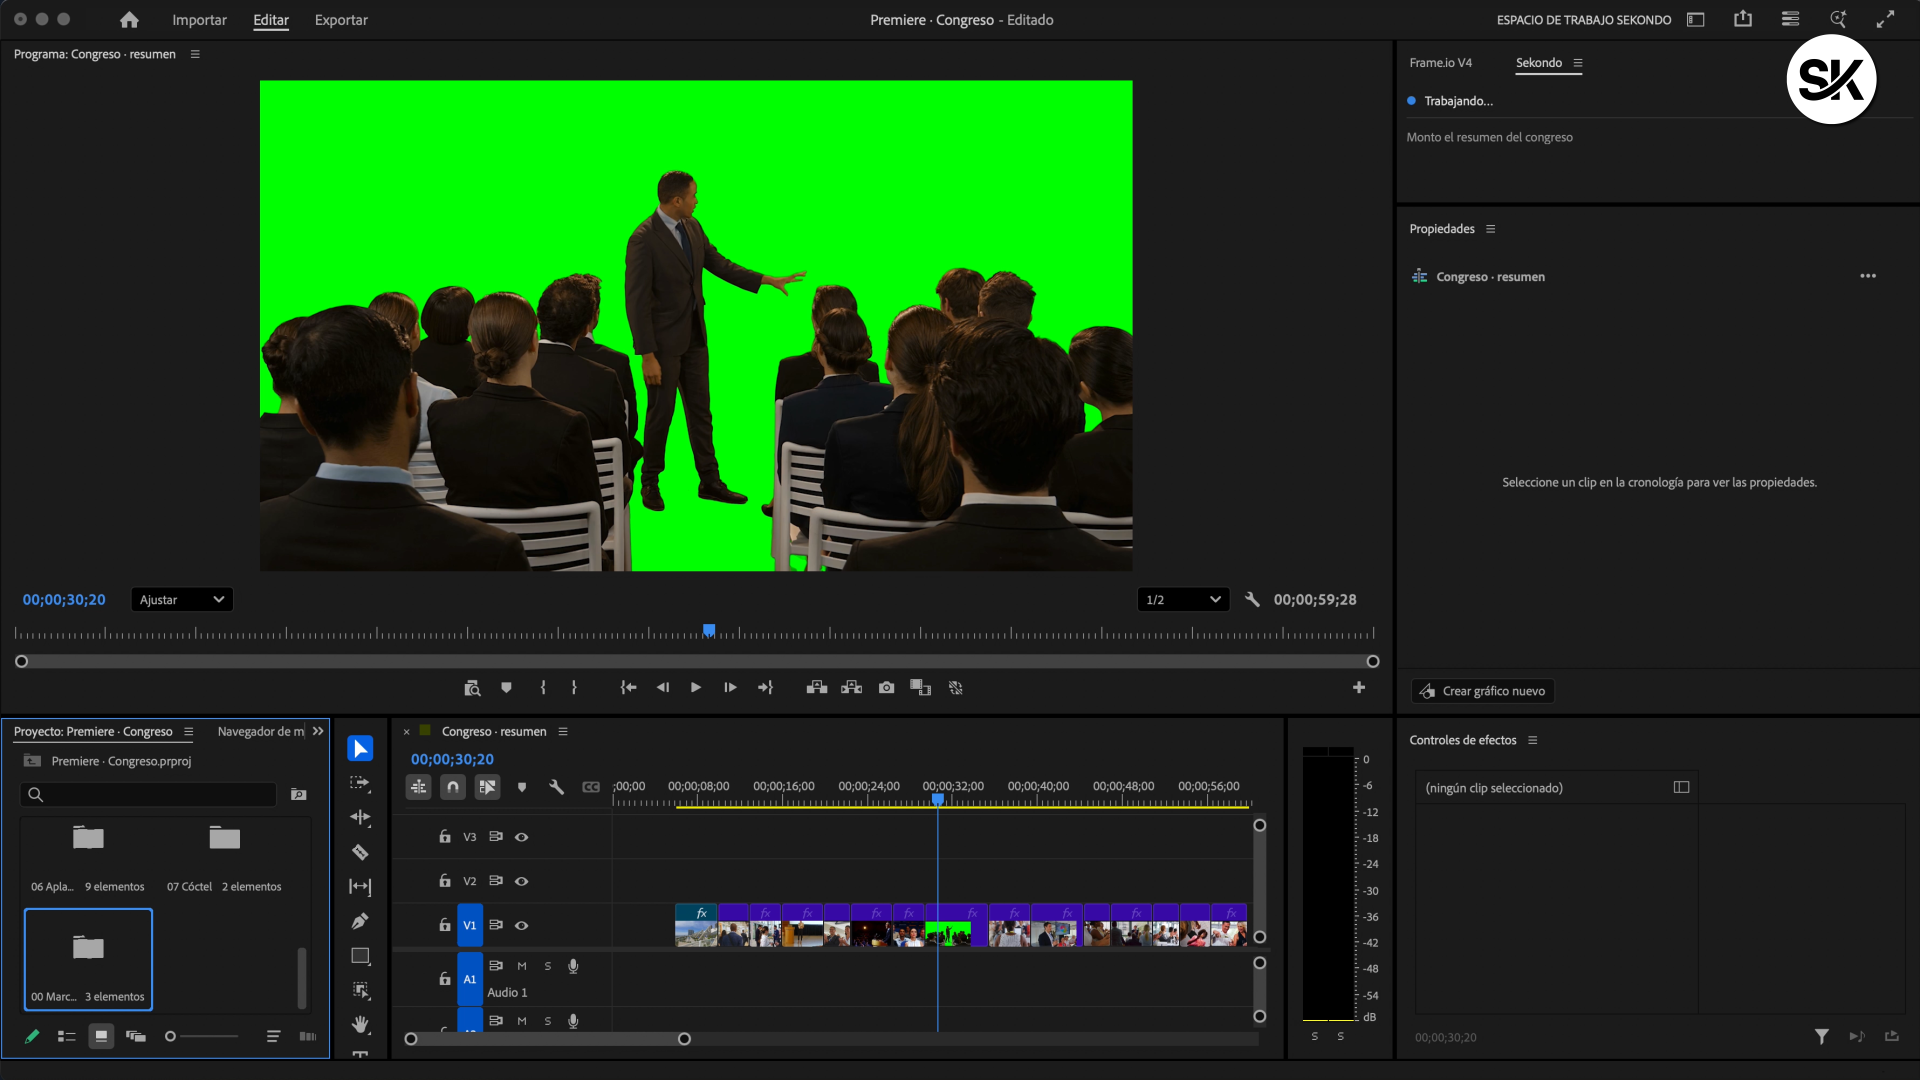This screenshot has width=1920, height=1080.
Task: Toggle linked selection in timeline
Action: click(x=487, y=788)
